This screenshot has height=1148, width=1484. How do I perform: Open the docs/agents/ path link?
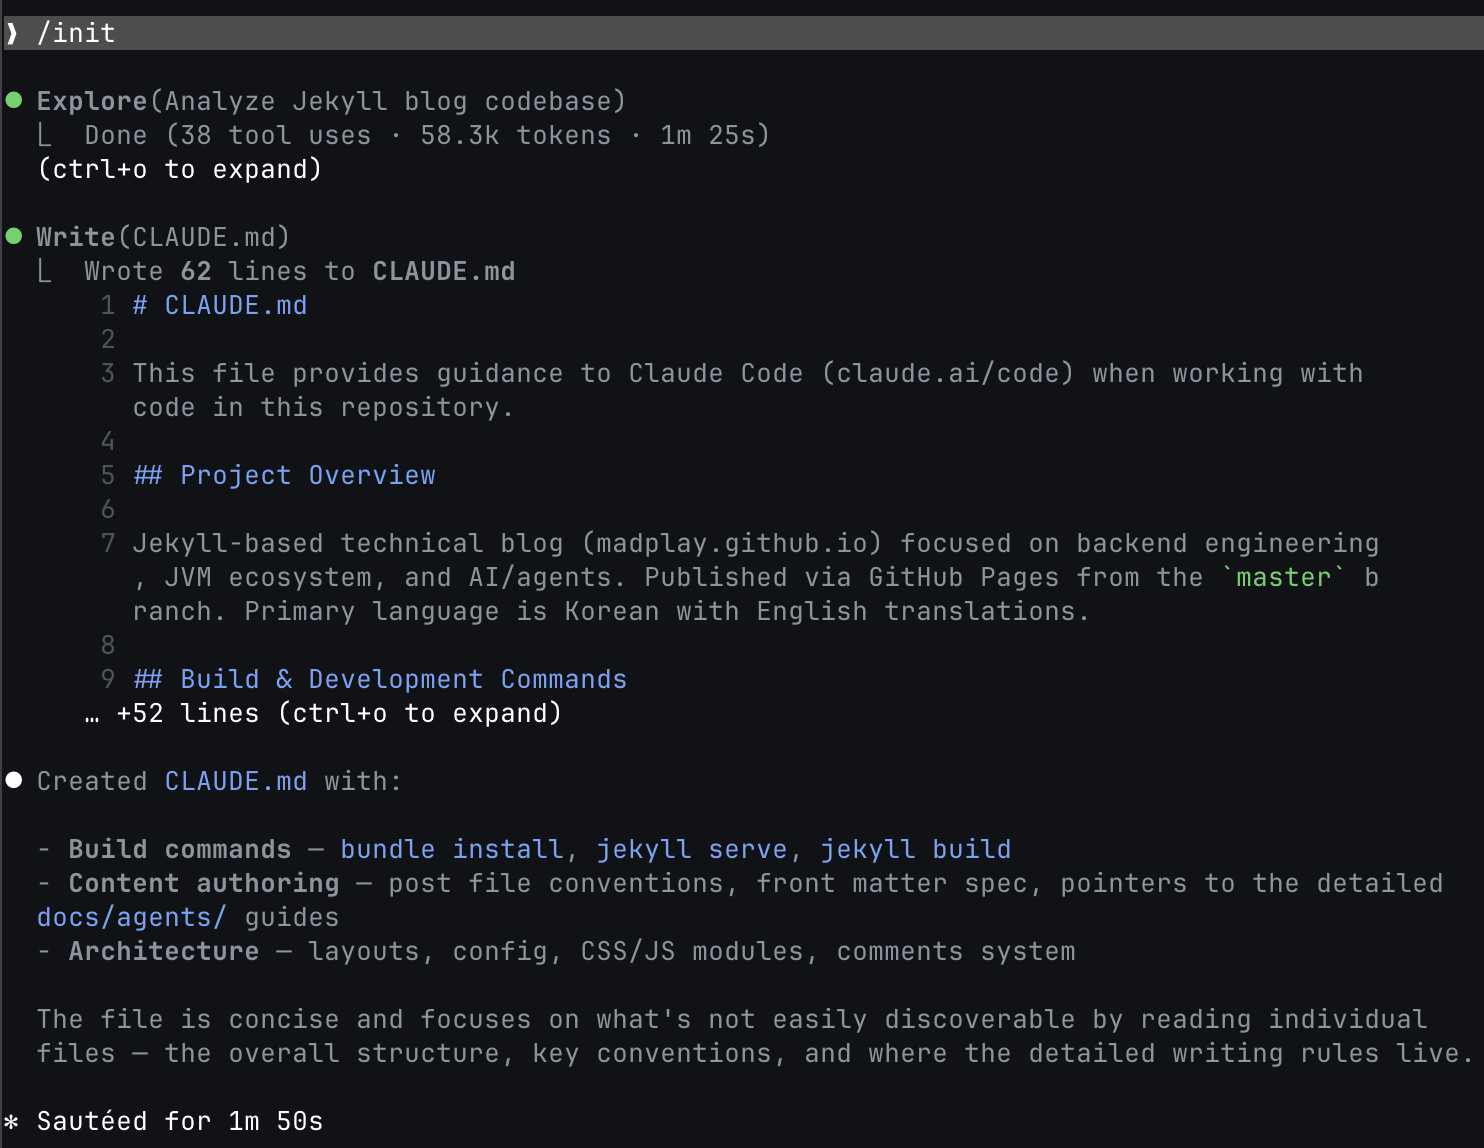pyautogui.click(x=132, y=917)
